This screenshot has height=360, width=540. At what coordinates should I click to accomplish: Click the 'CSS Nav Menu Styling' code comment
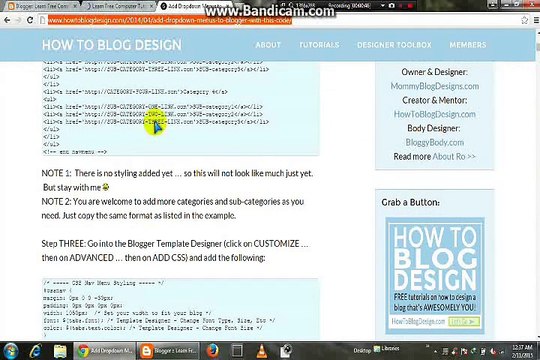tap(104, 283)
